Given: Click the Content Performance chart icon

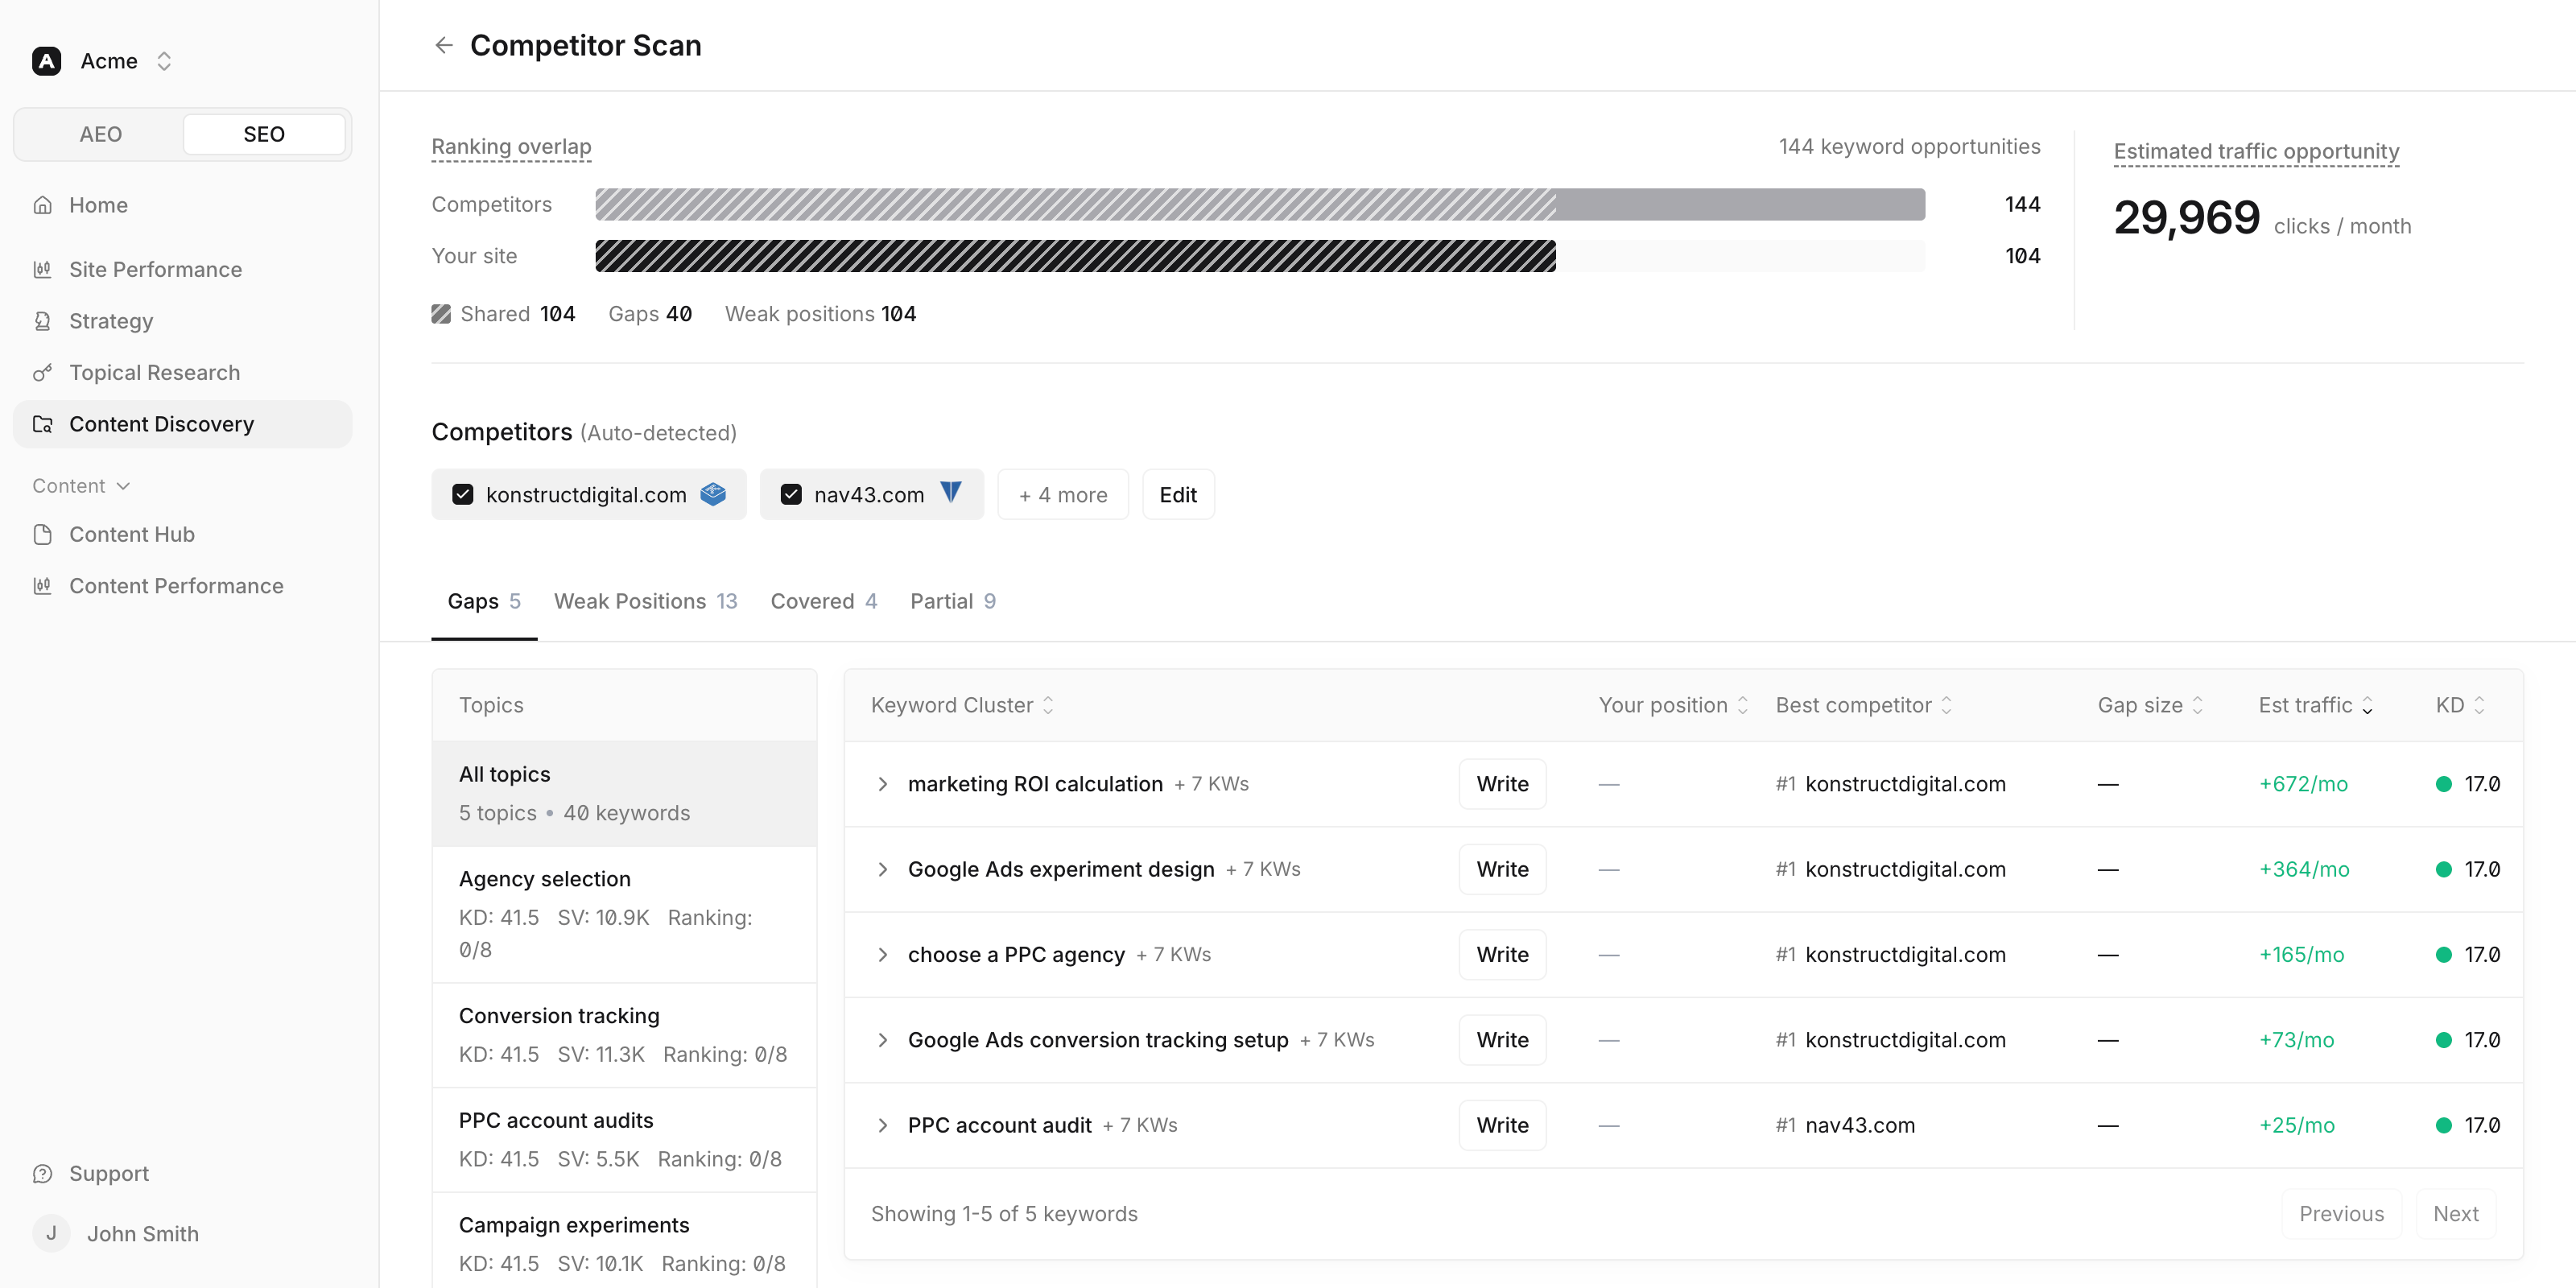Looking at the screenshot, I should (43, 586).
